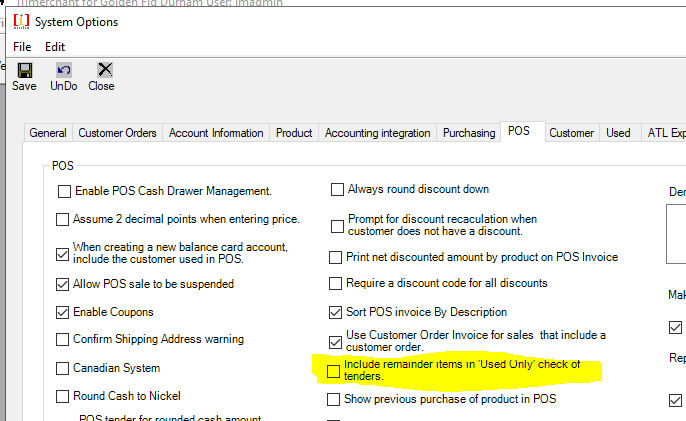686x421 pixels.
Task: Enable Round Cash to Nickel
Action: 63,396
